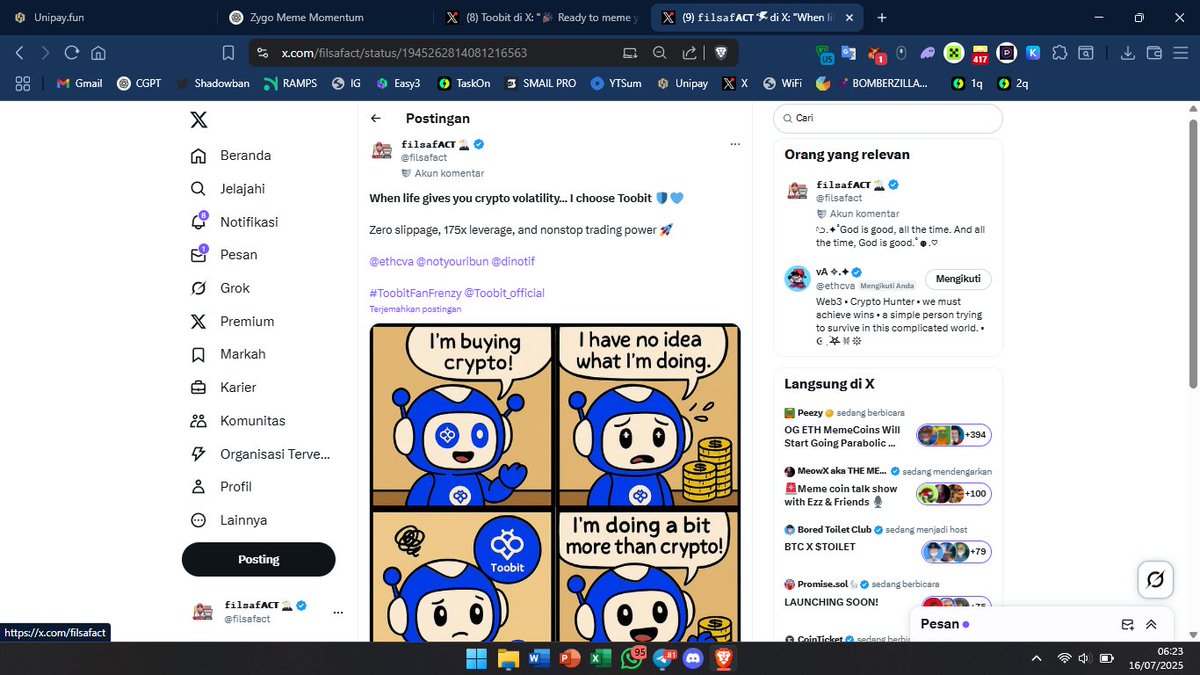1200x675 pixels.
Task: Click the Posting button
Action: tap(259, 559)
